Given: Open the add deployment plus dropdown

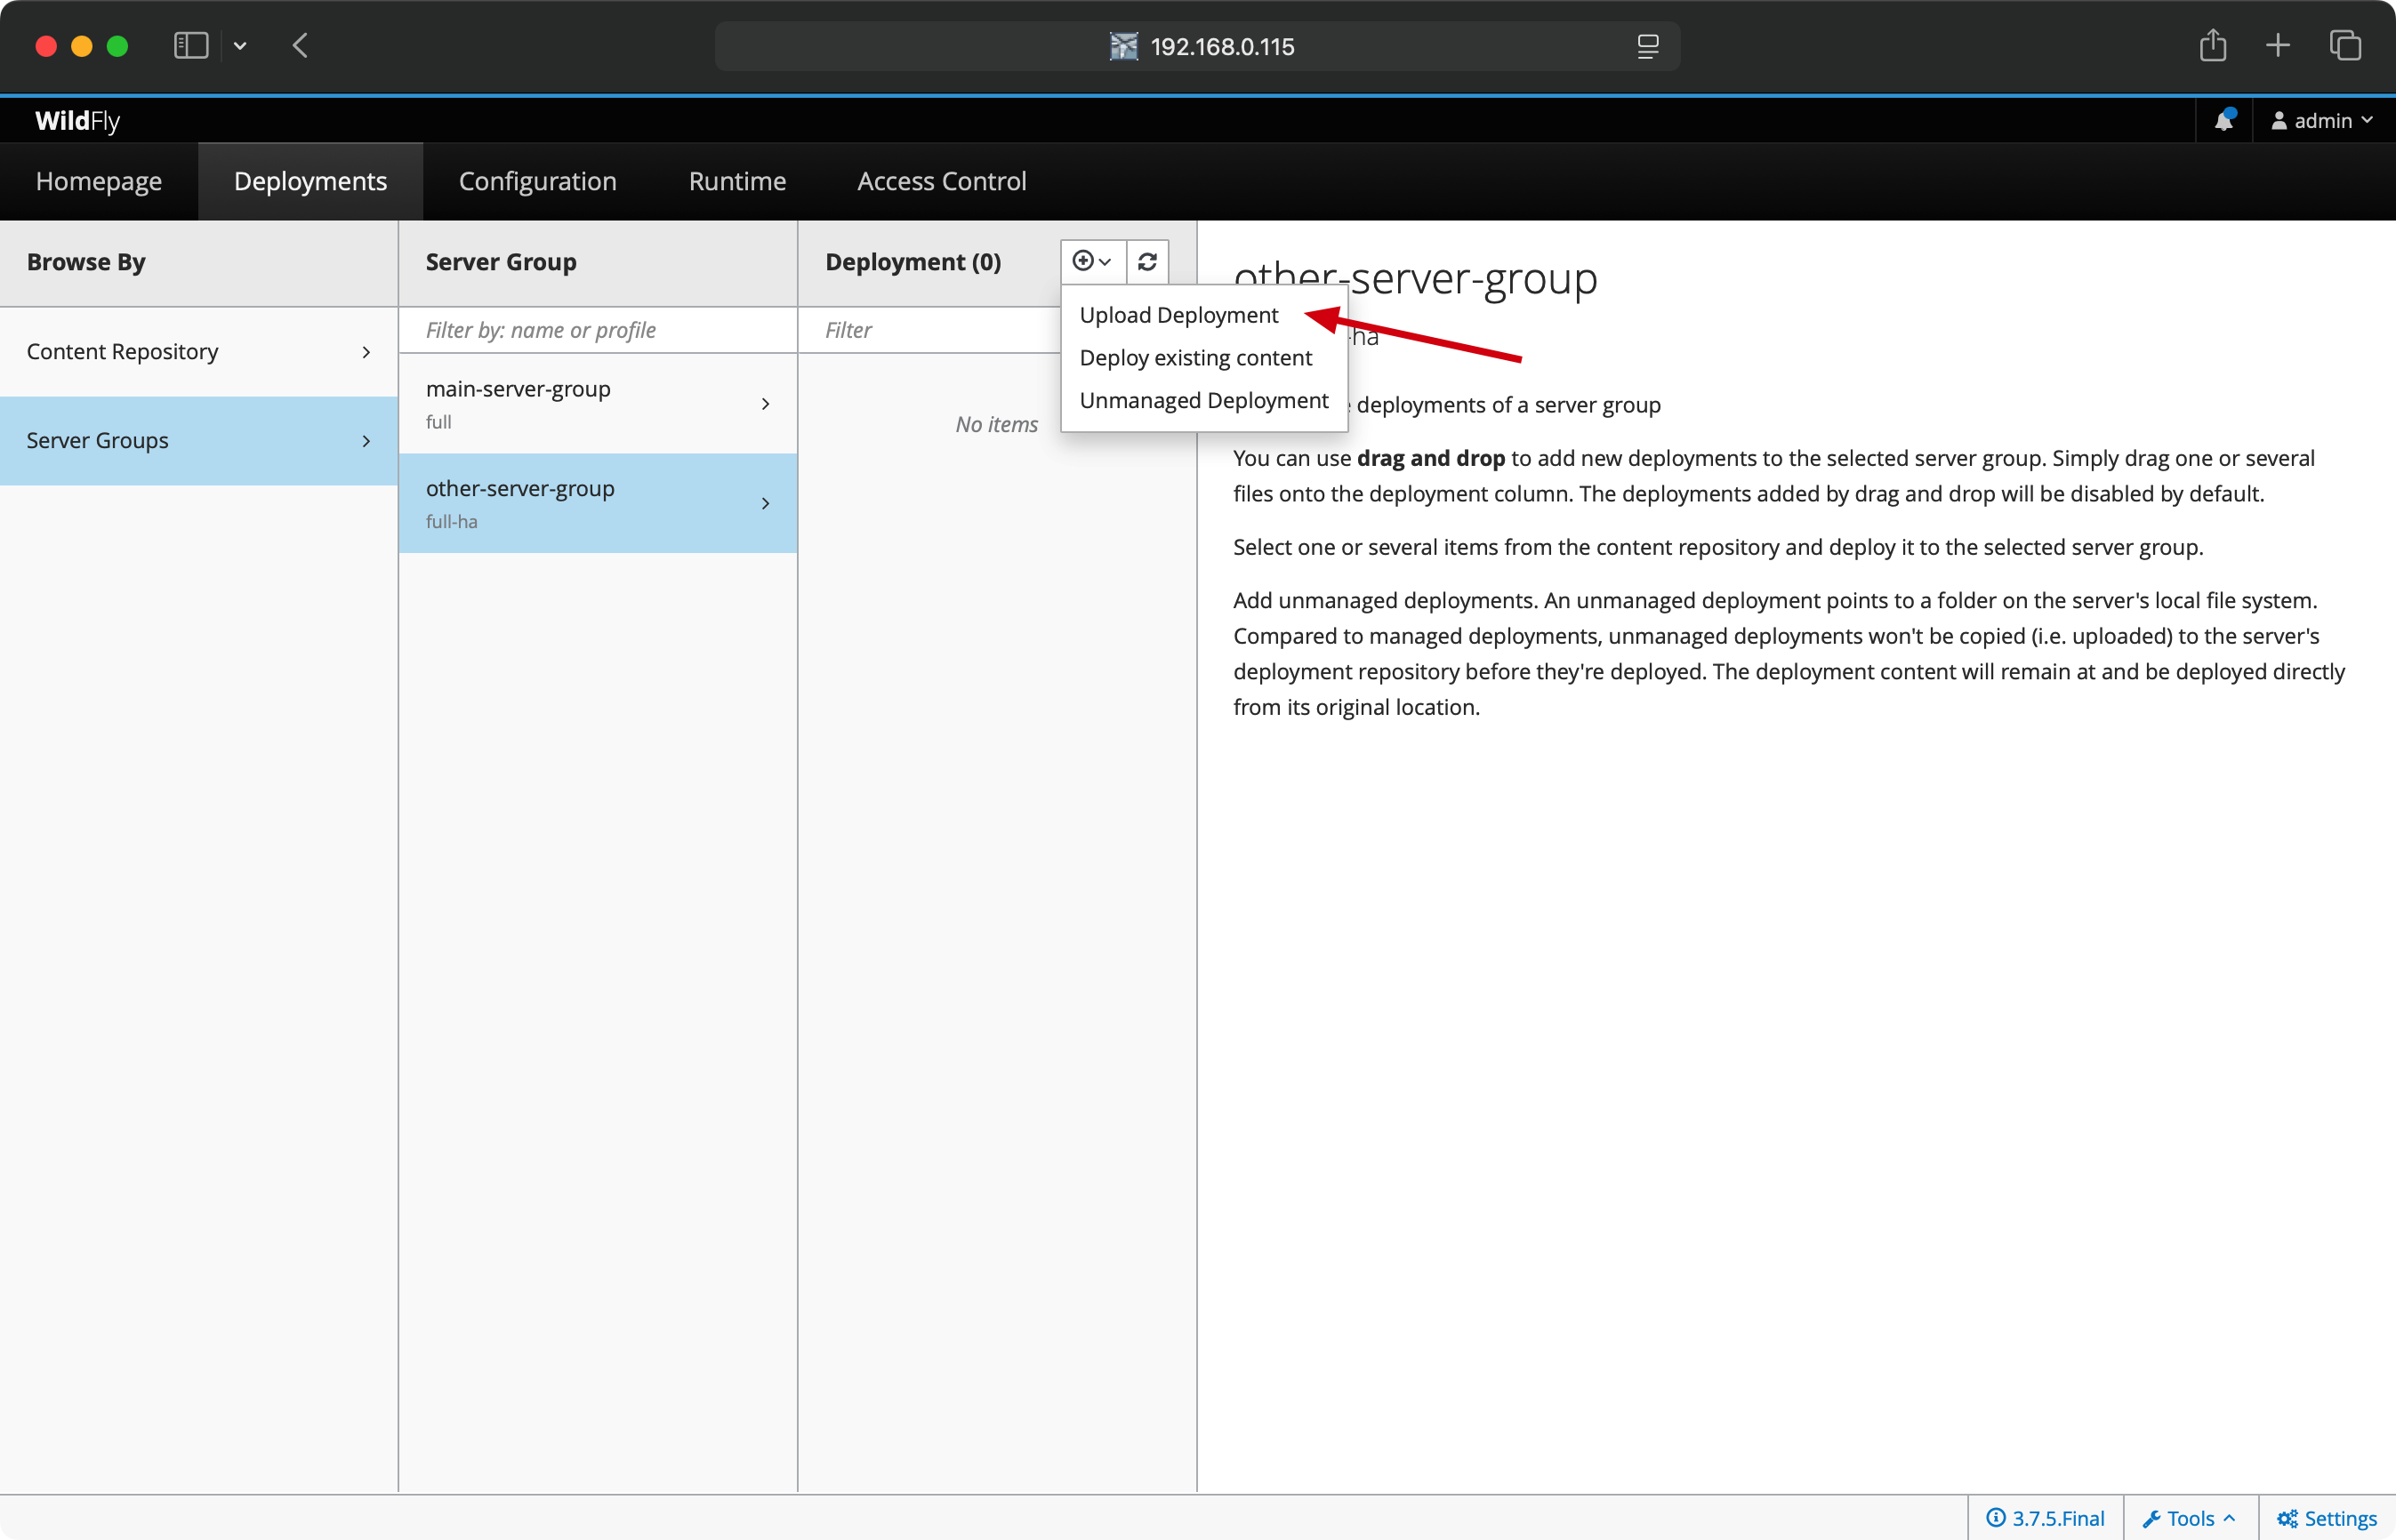Looking at the screenshot, I should [1093, 261].
